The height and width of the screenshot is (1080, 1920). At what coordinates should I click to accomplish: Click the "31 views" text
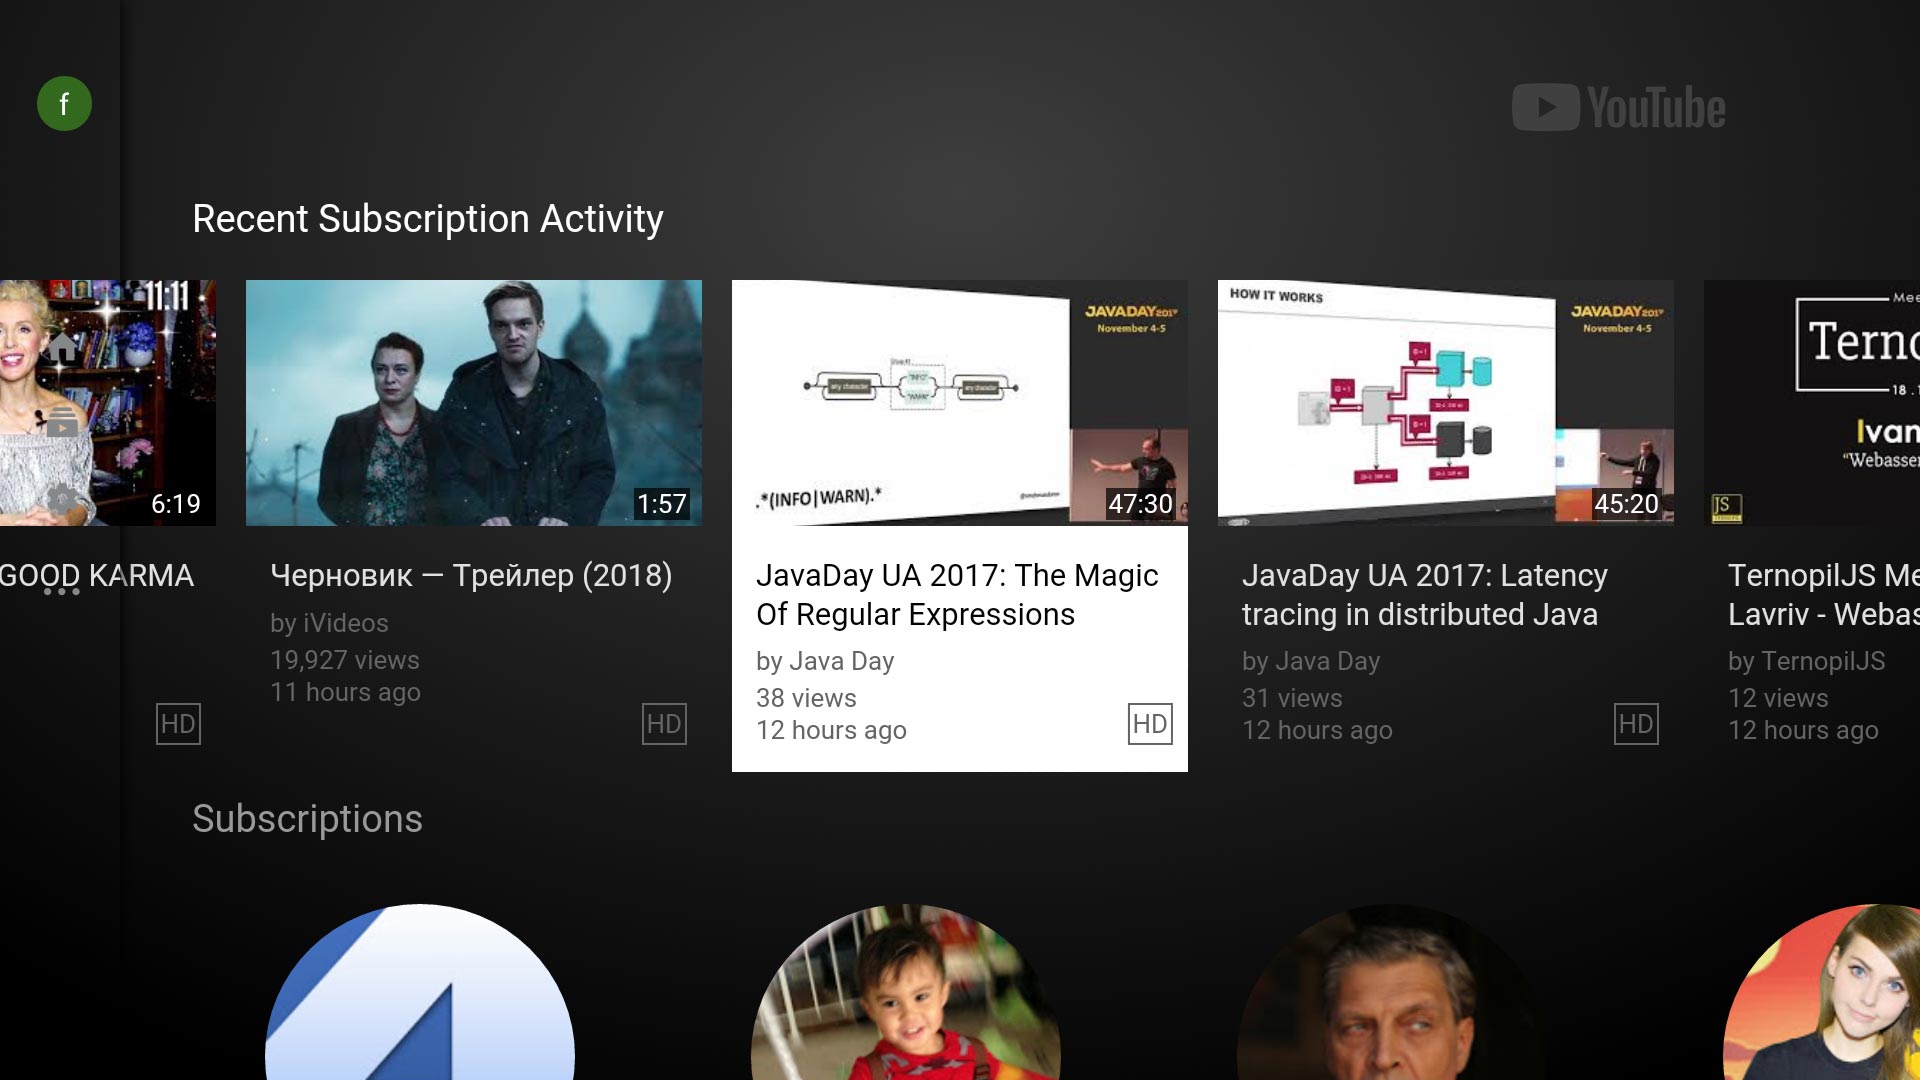[x=1292, y=698]
